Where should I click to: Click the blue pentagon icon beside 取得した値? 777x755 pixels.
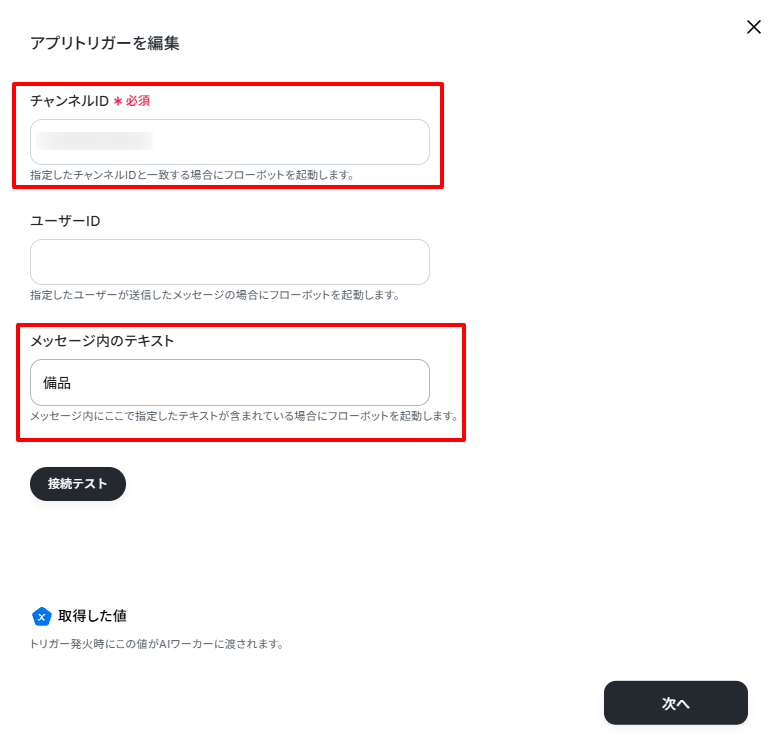42,616
